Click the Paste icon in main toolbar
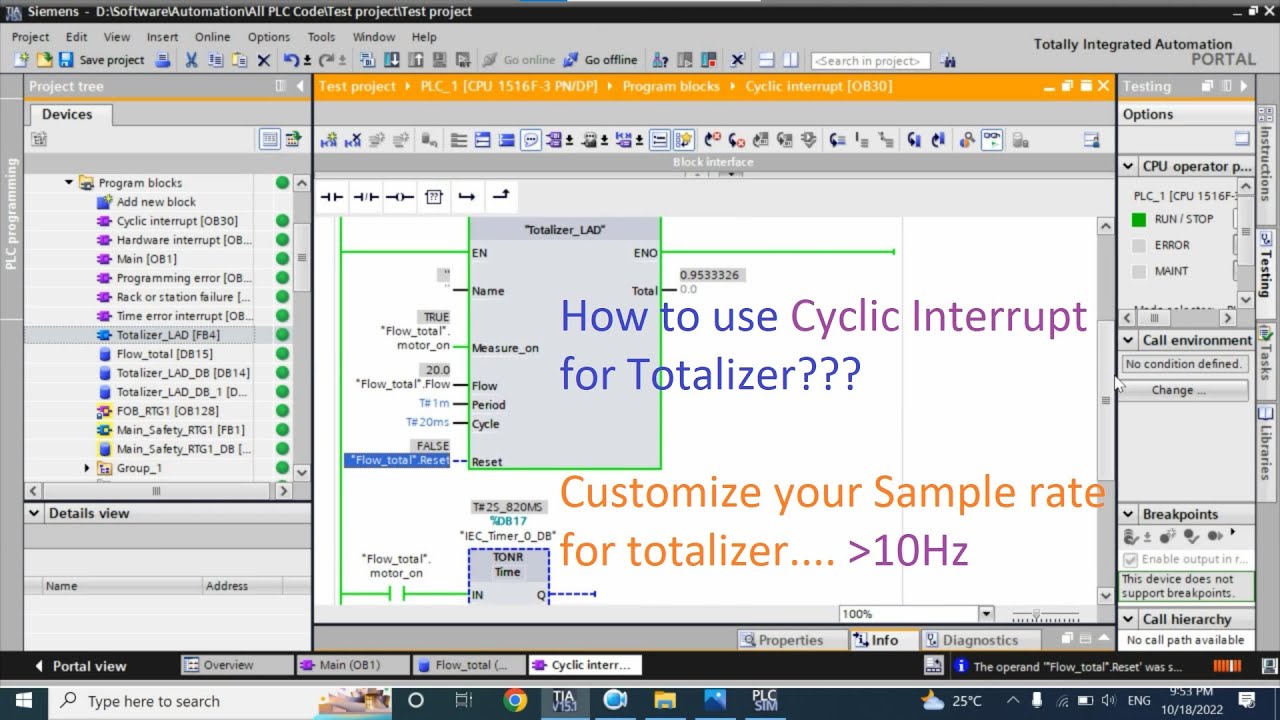The height and width of the screenshot is (720, 1280). (240, 60)
